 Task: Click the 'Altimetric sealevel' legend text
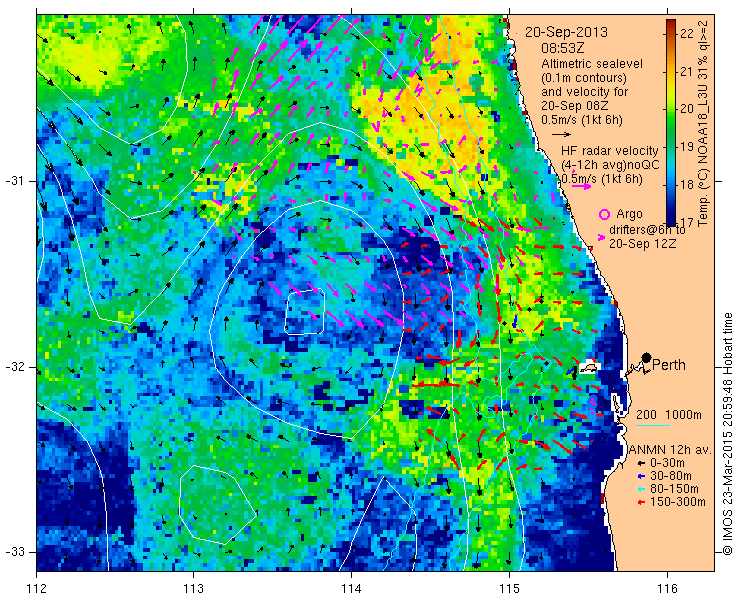tap(592, 64)
